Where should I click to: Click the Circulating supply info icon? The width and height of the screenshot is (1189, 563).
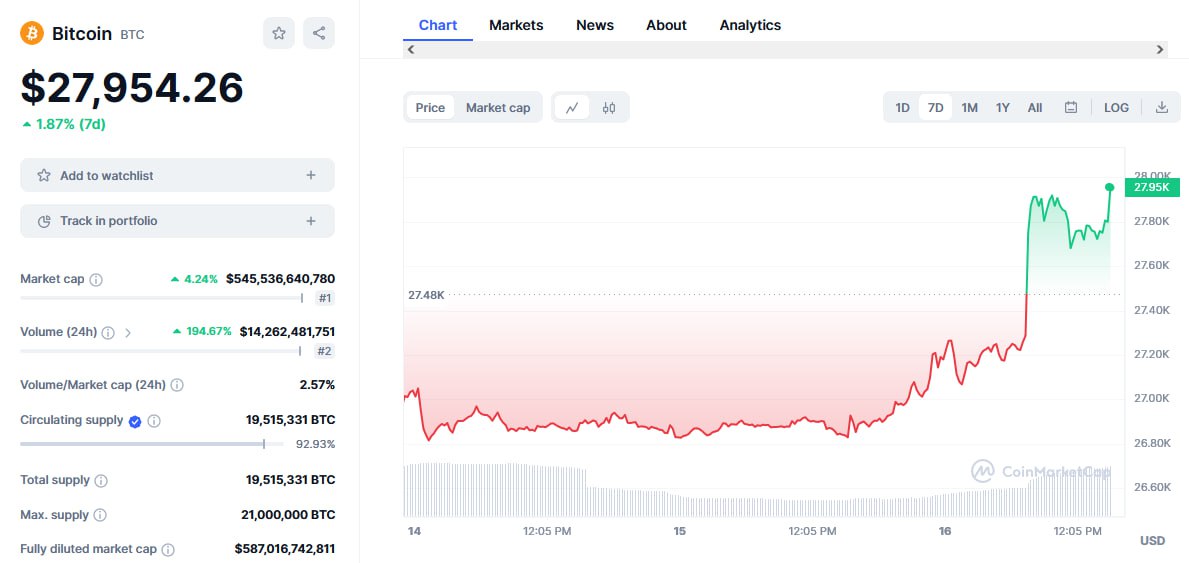[154, 421]
